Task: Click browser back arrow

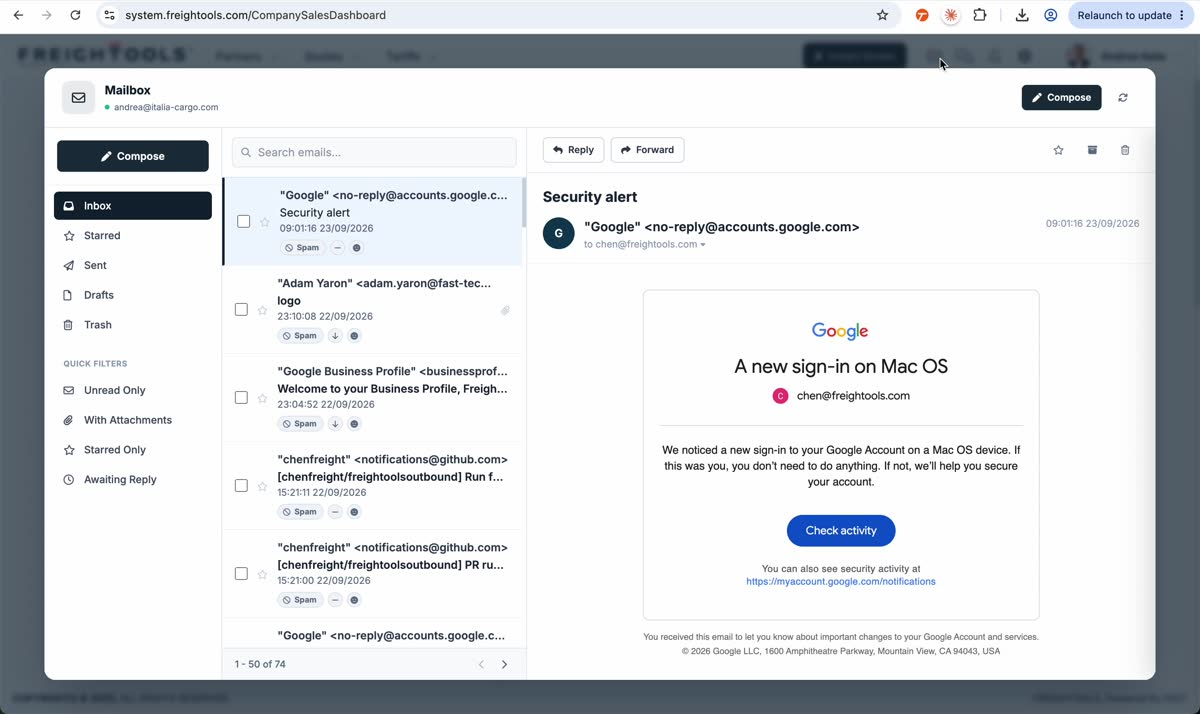Action: click(x=18, y=15)
